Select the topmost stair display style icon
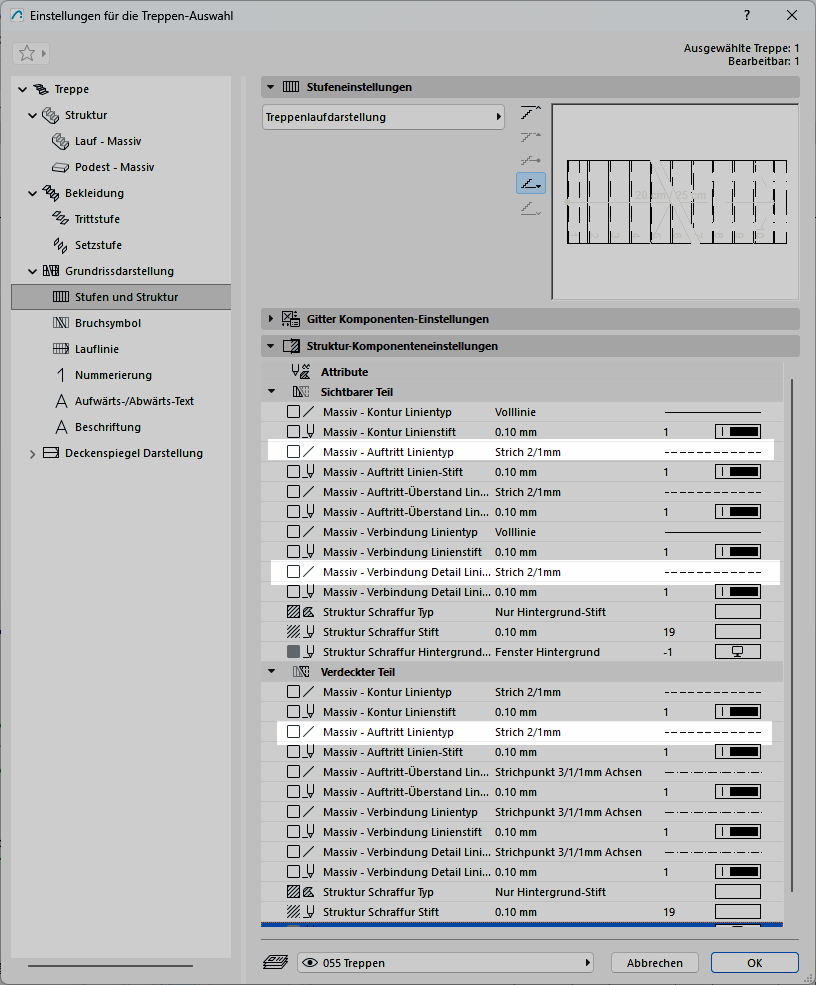816x985 pixels. 530,112
